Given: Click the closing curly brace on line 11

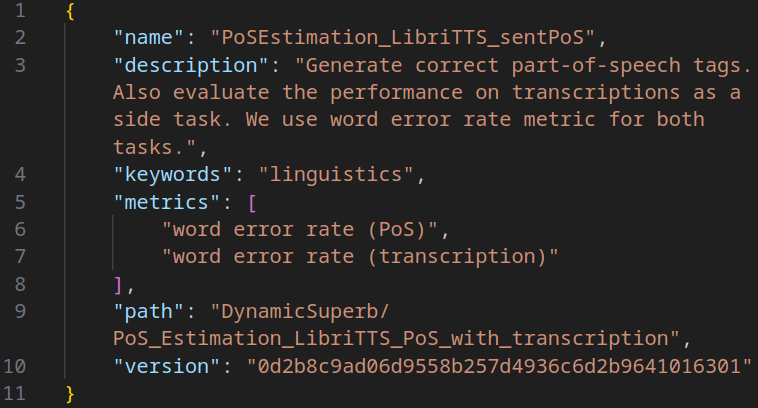Looking at the screenshot, I should click(x=69, y=391).
